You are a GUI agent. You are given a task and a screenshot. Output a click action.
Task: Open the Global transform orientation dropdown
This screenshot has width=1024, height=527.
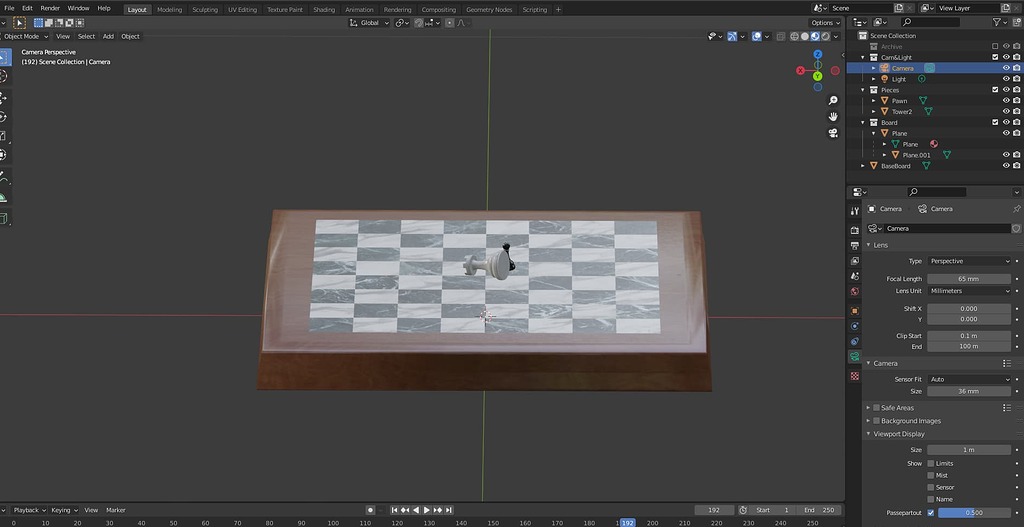point(369,23)
